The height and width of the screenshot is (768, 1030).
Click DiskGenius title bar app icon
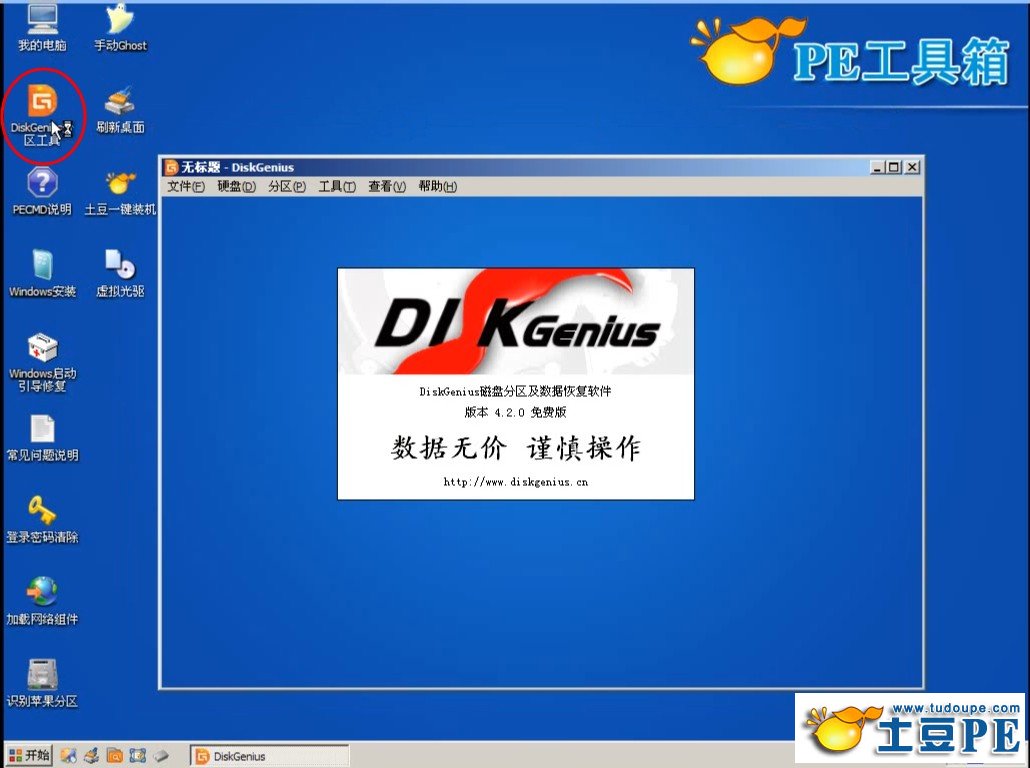(171, 167)
